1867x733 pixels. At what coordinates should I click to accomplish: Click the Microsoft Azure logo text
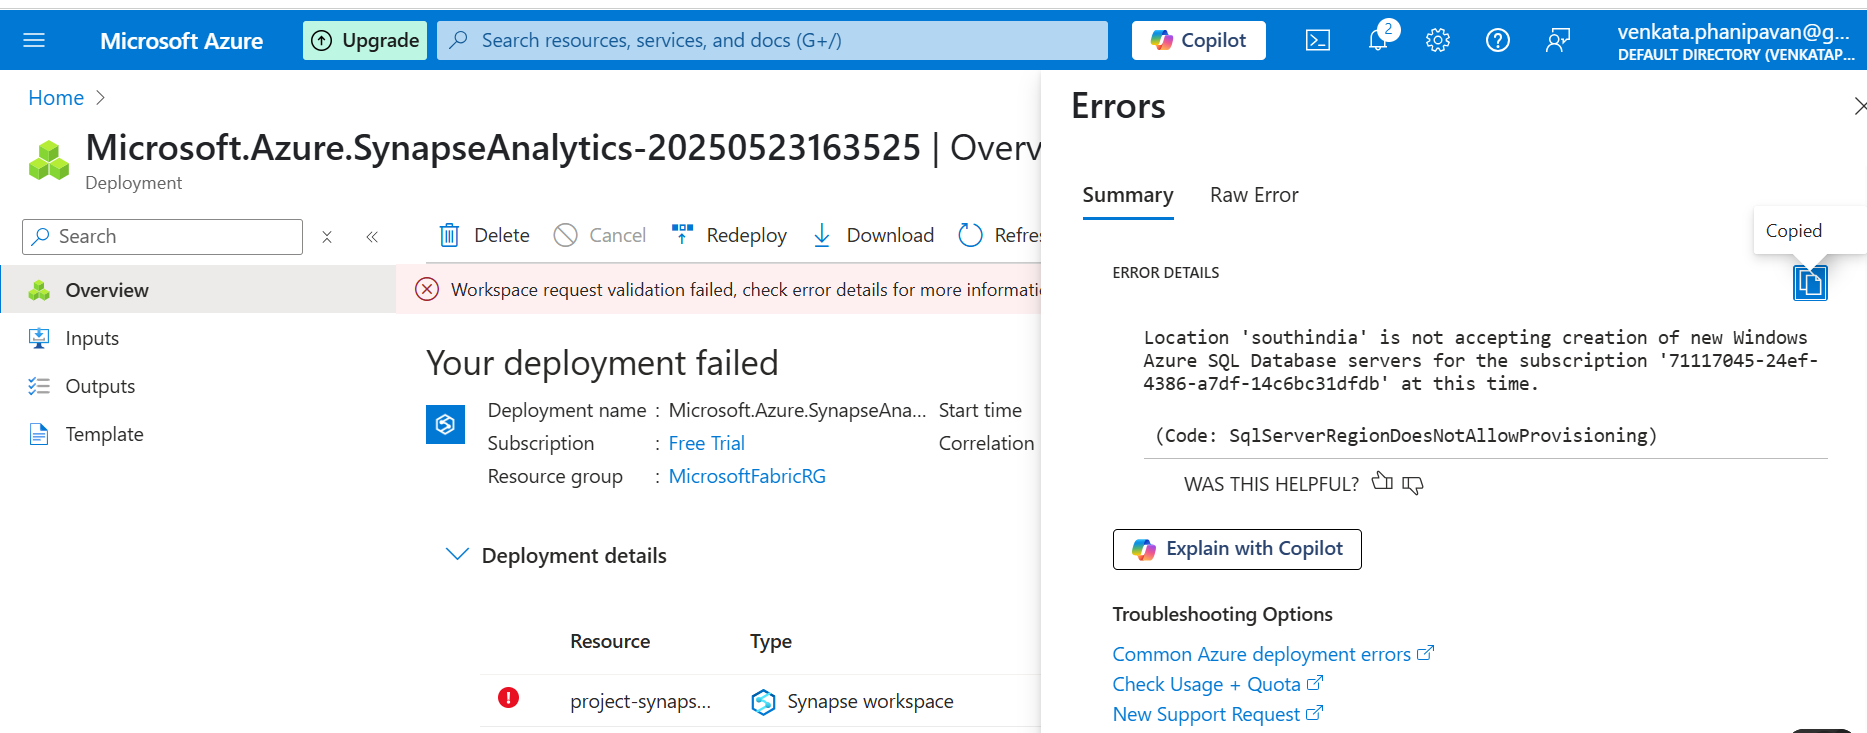click(x=181, y=41)
